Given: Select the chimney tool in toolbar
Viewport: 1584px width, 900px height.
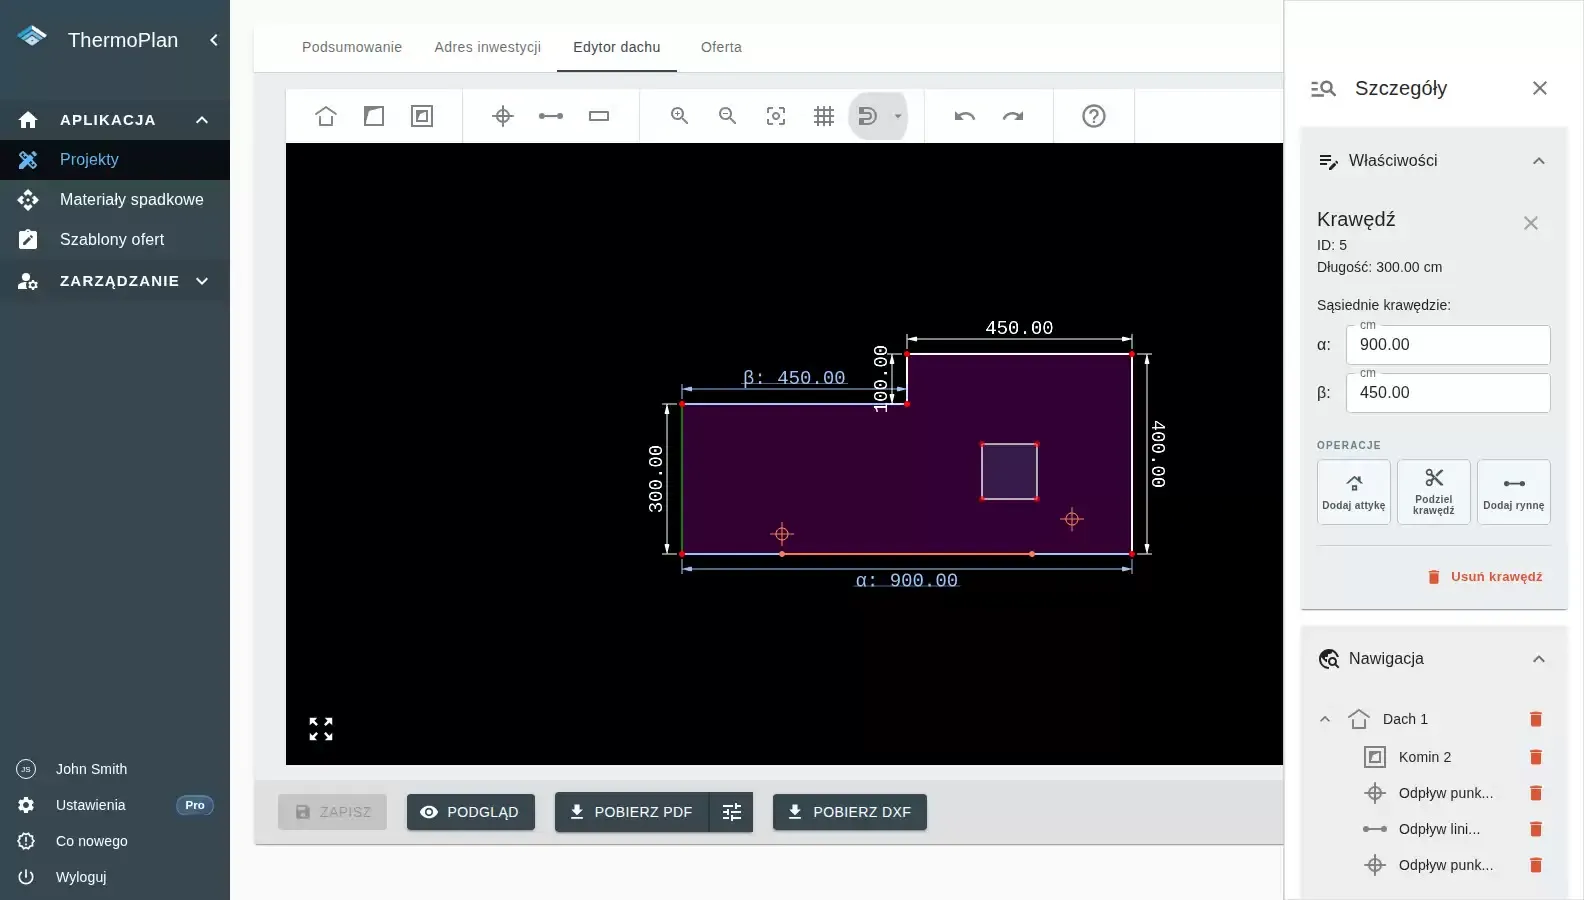Looking at the screenshot, I should (x=422, y=116).
